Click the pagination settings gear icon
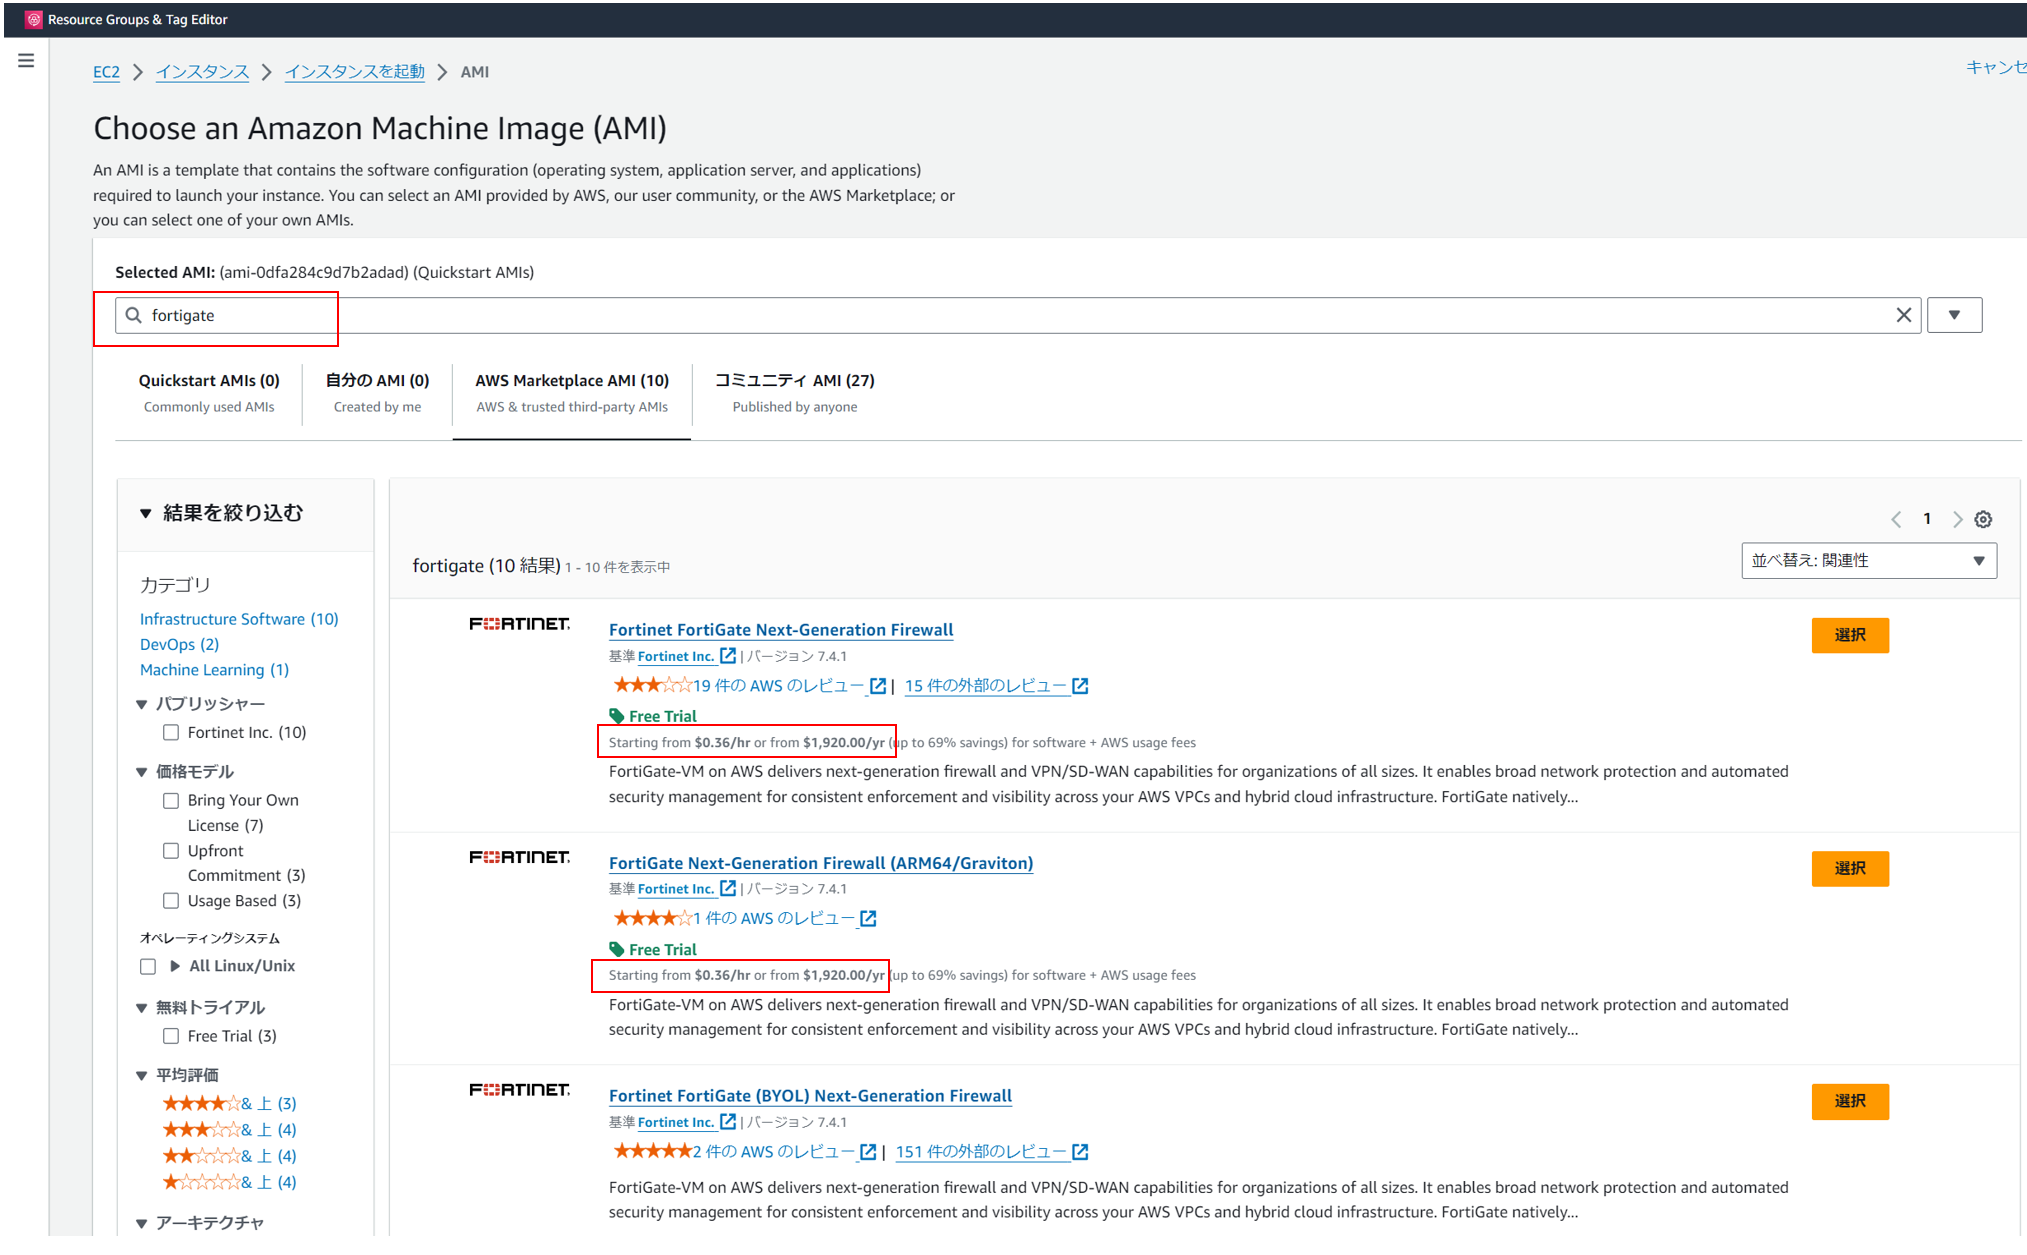Image resolution: width=2027 pixels, height=1255 pixels. [1983, 519]
